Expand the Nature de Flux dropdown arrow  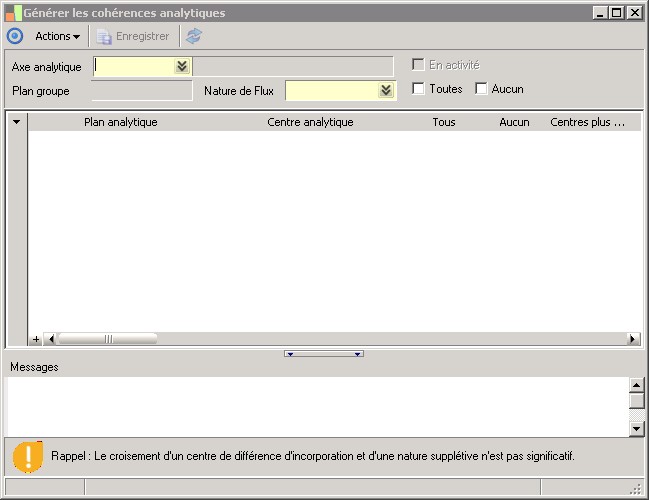pyautogui.click(x=386, y=90)
